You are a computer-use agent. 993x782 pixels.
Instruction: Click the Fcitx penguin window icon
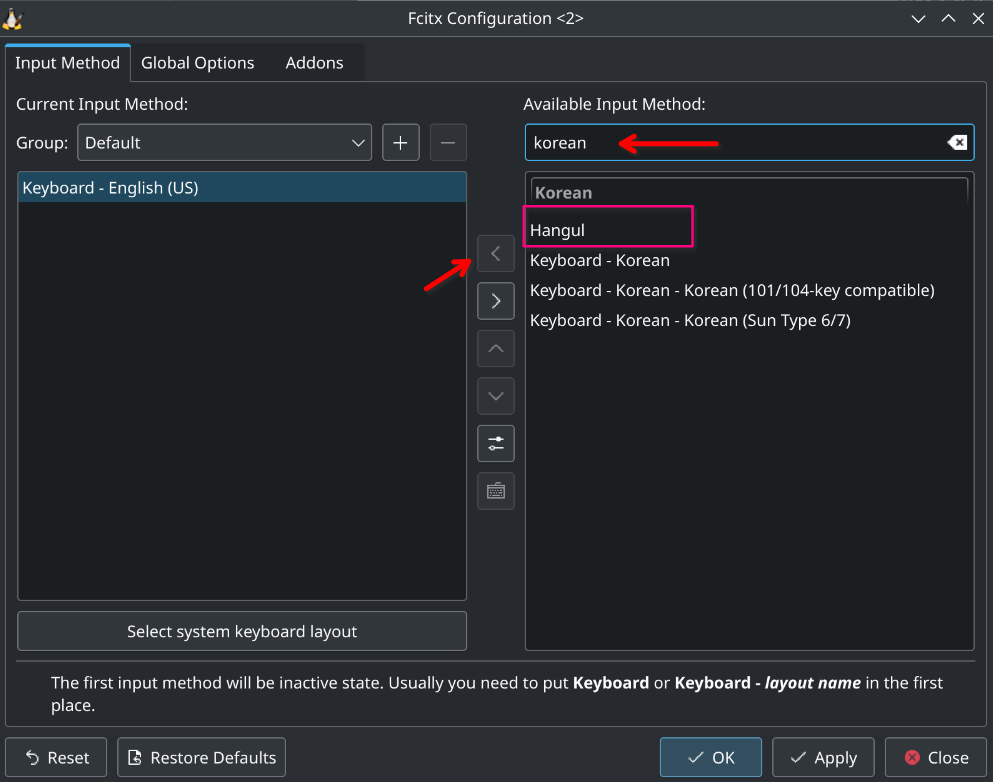(13, 18)
